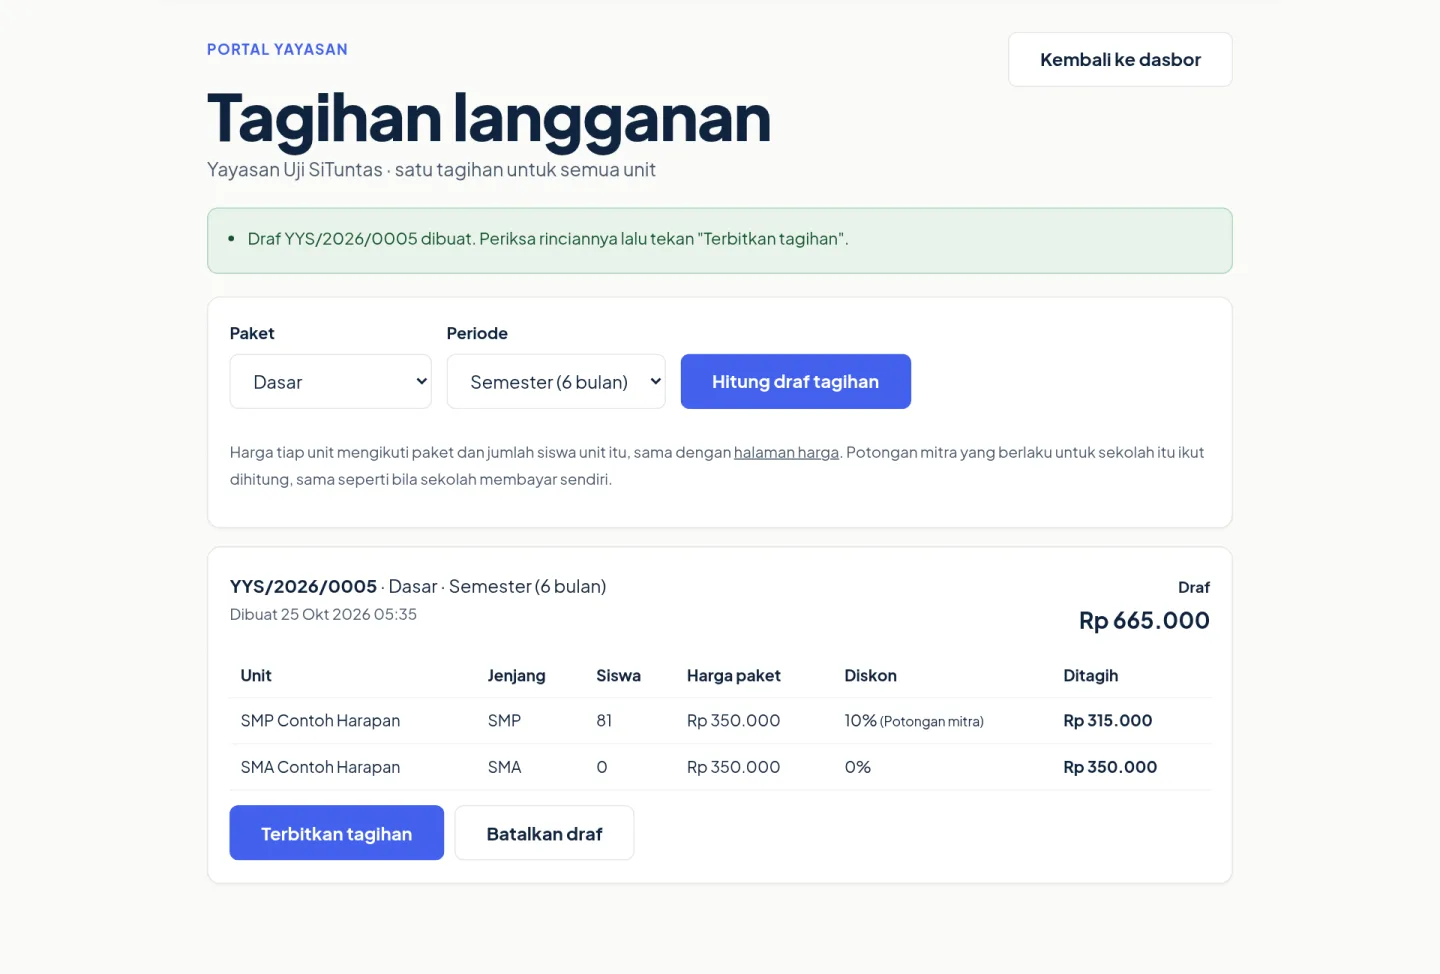Cancel the draft with Batalkan draf
The height and width of the screenshot is (974, 1440).
click(544, 833)
